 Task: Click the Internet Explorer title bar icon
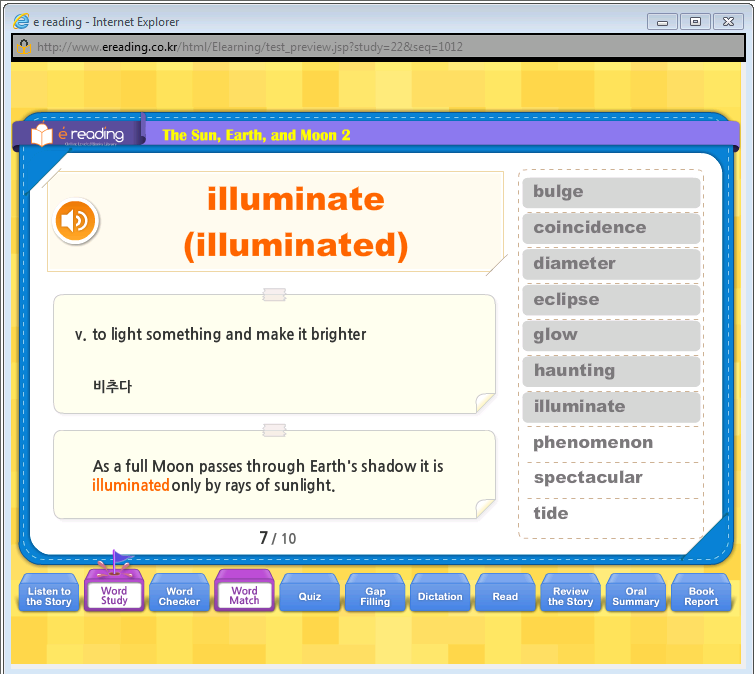pyautogui.click(x=21, y=21)
